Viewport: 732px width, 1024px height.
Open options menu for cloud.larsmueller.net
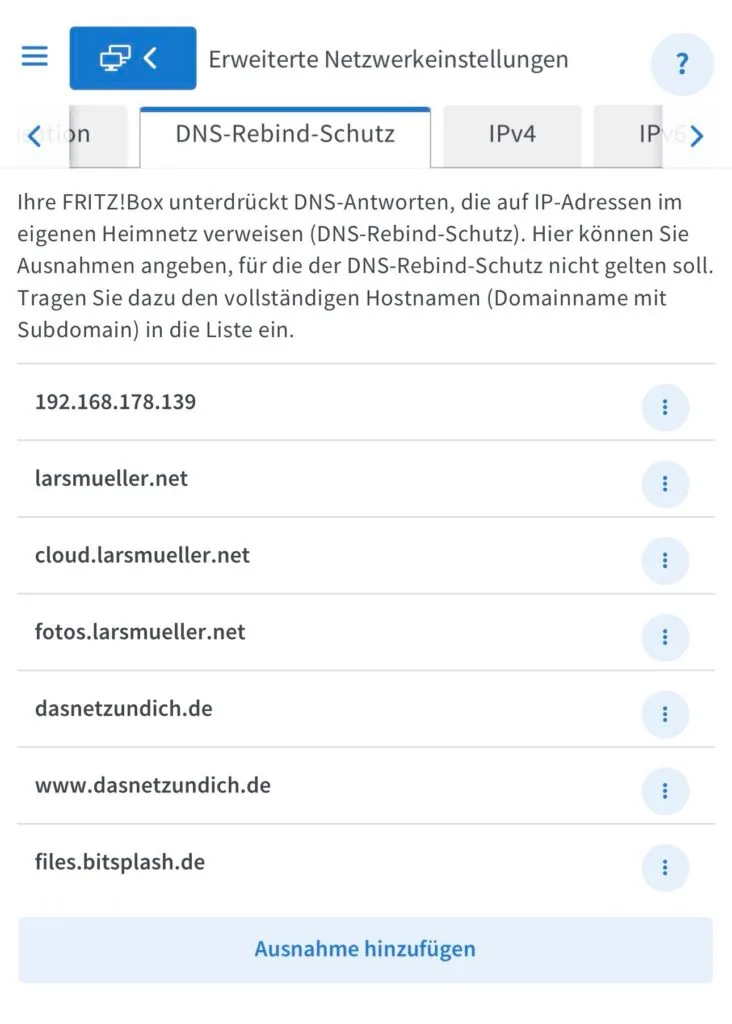665,560
